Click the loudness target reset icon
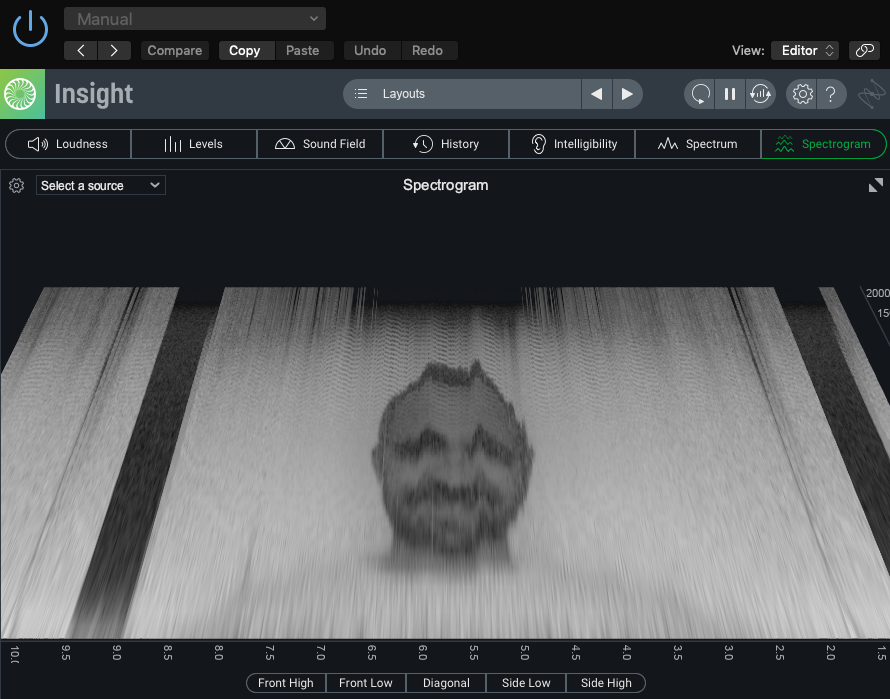Screen dimensions: 890x699 pos(760,94)
